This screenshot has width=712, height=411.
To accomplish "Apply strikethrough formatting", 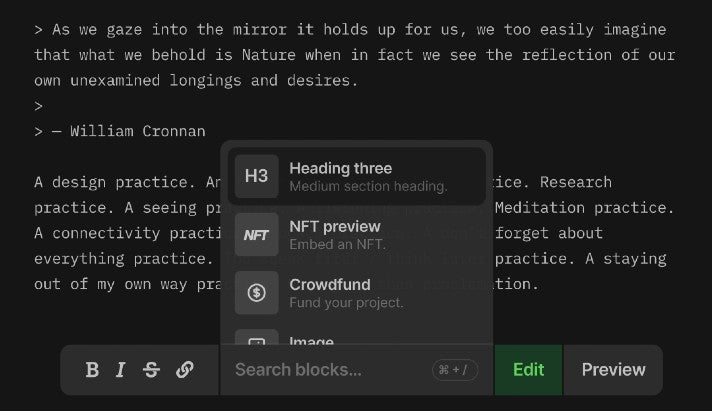I will click(x=151, y=370).
